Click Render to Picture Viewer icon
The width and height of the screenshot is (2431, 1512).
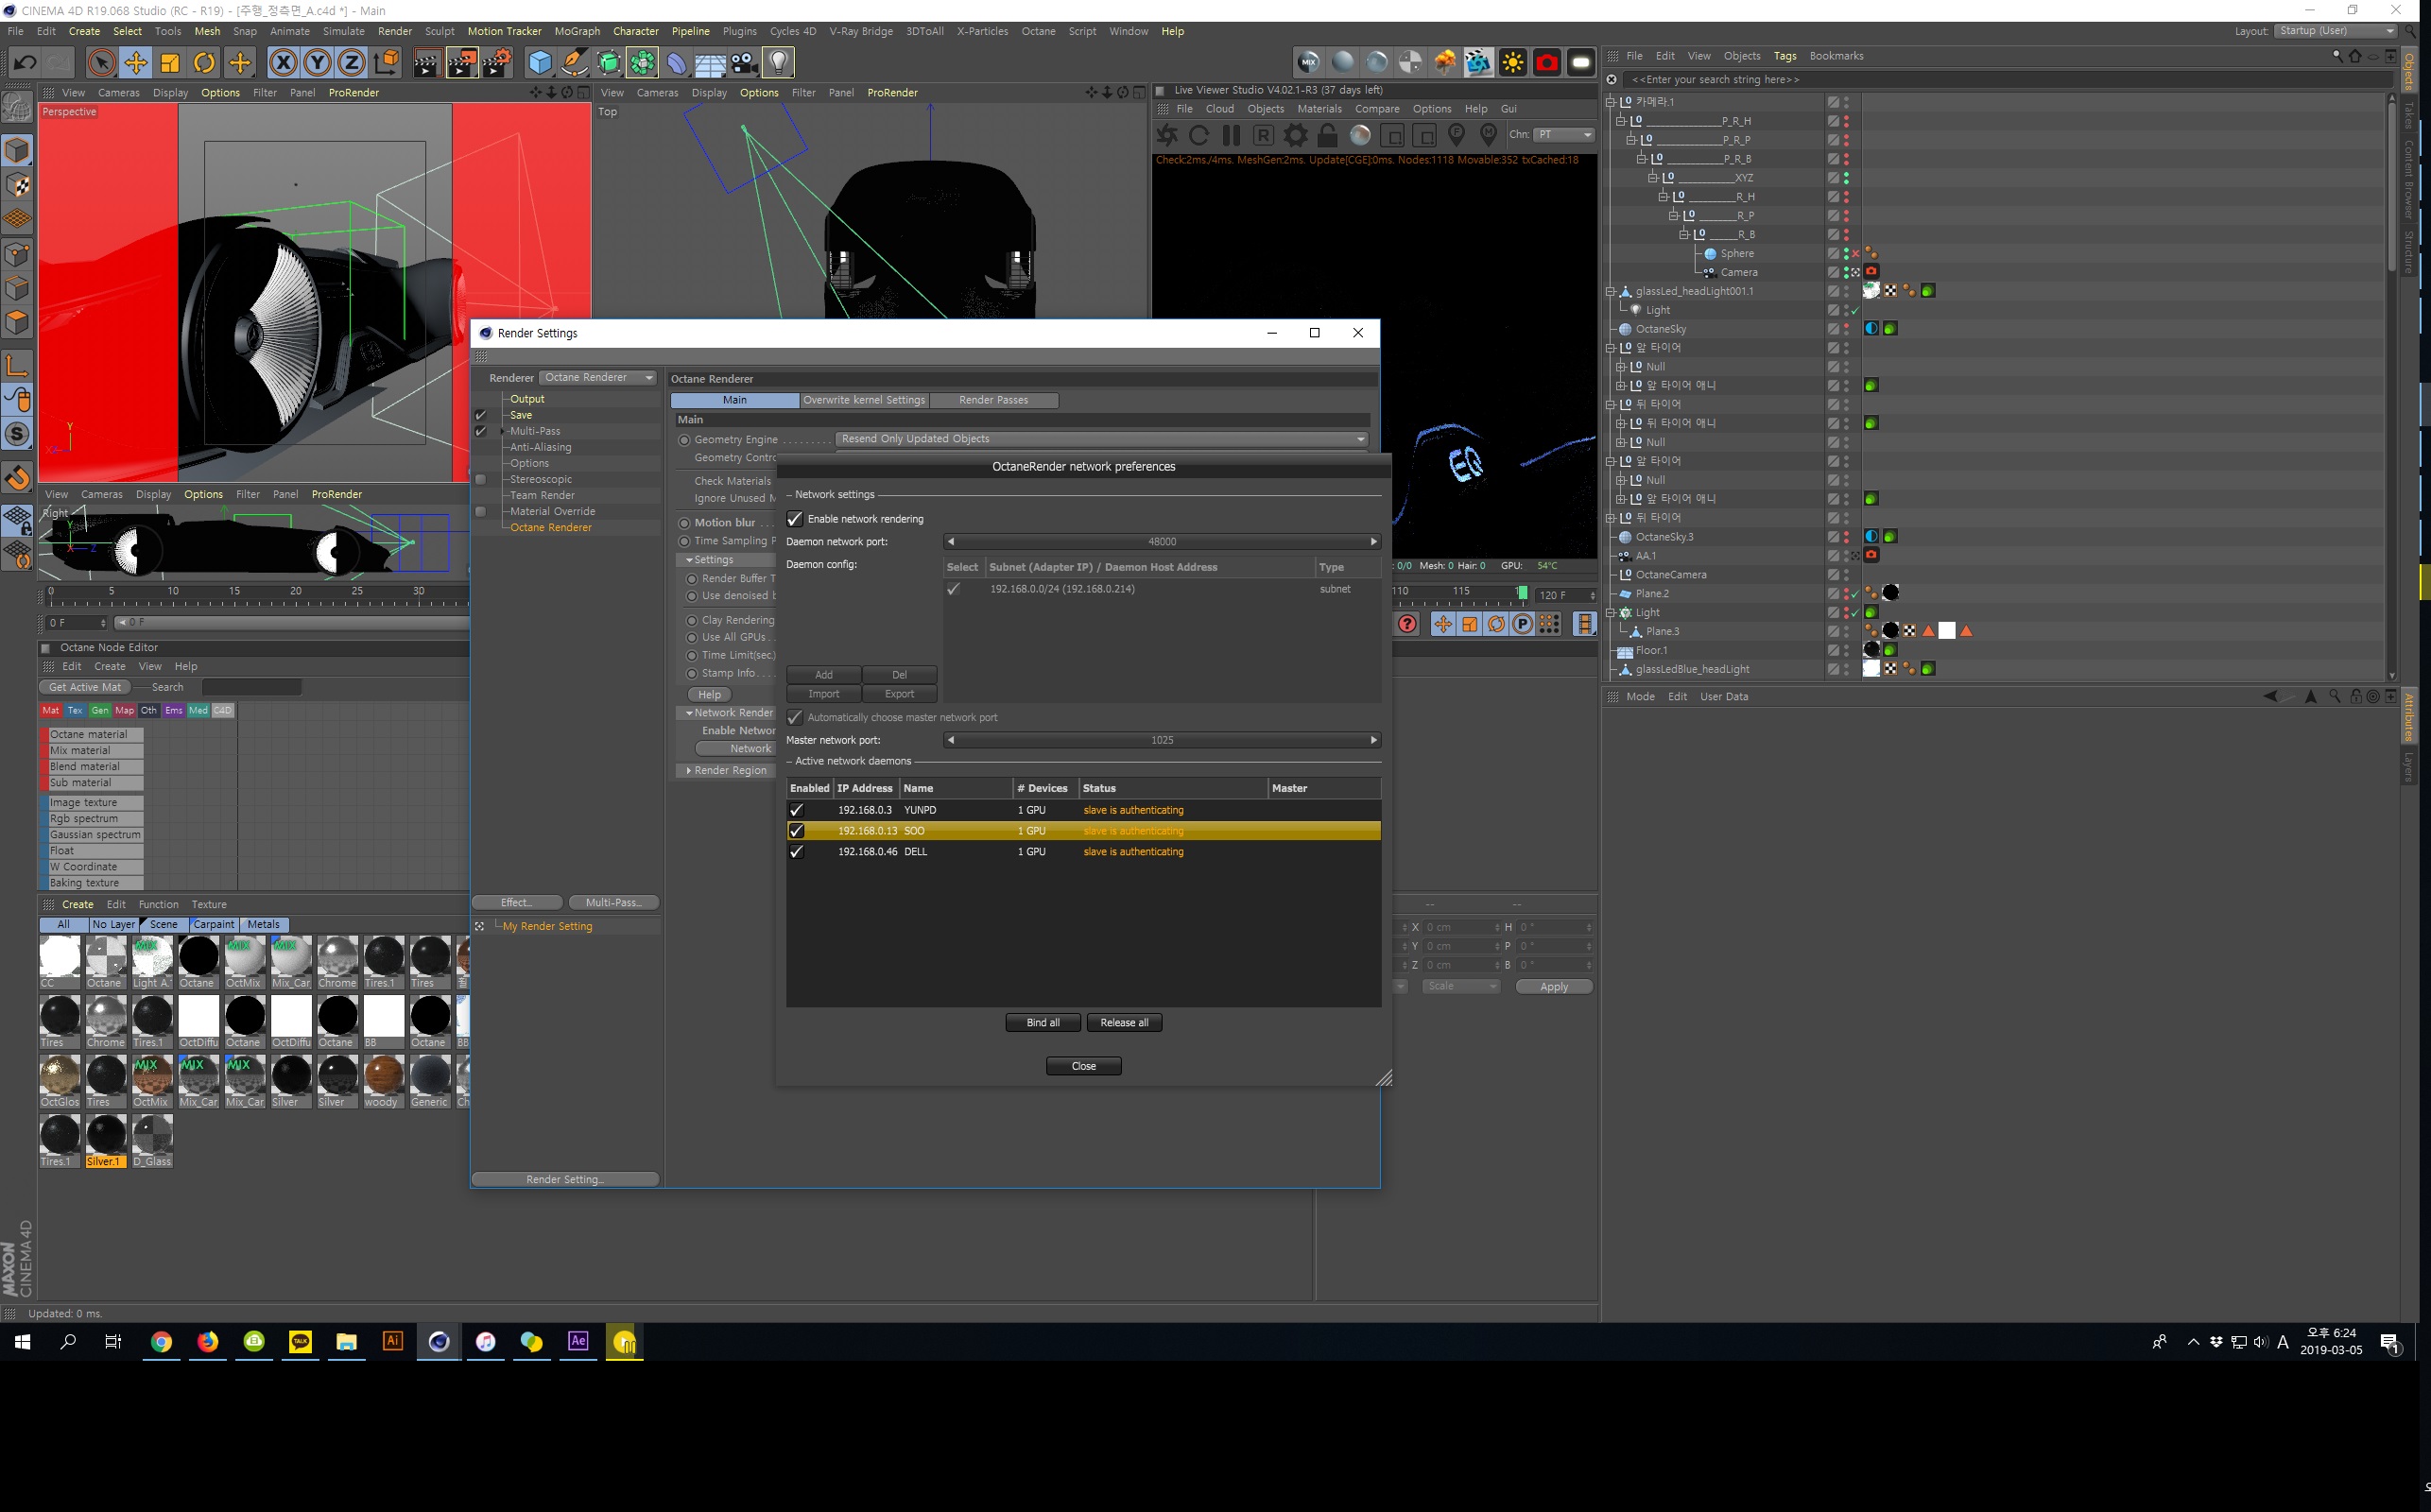click(462, 63)
